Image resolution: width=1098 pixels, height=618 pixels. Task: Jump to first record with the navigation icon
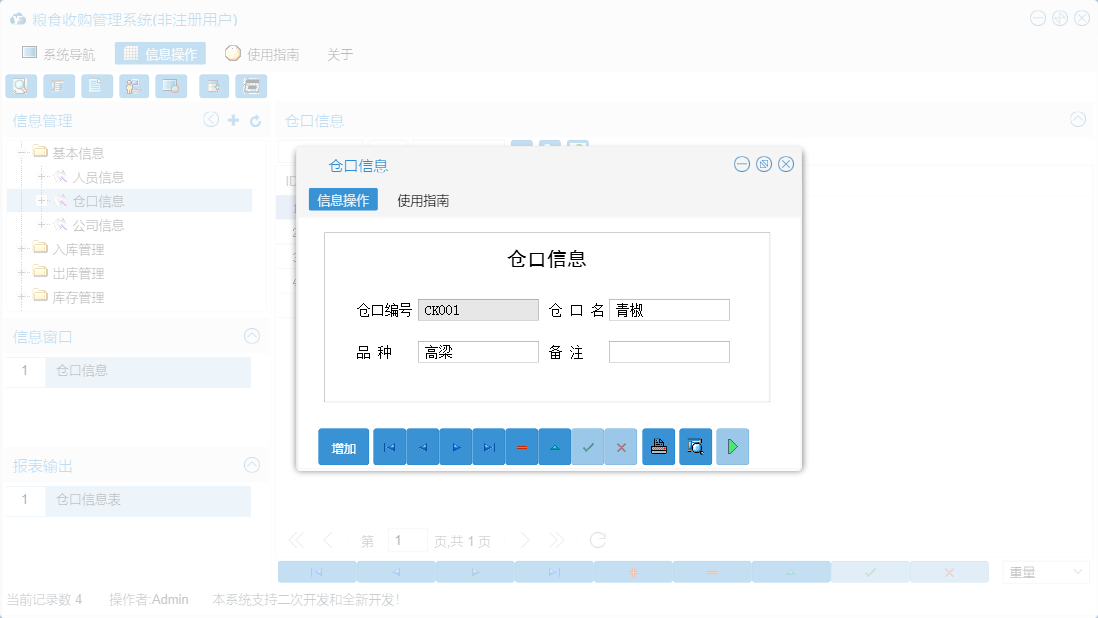click(x=389, y=447)
